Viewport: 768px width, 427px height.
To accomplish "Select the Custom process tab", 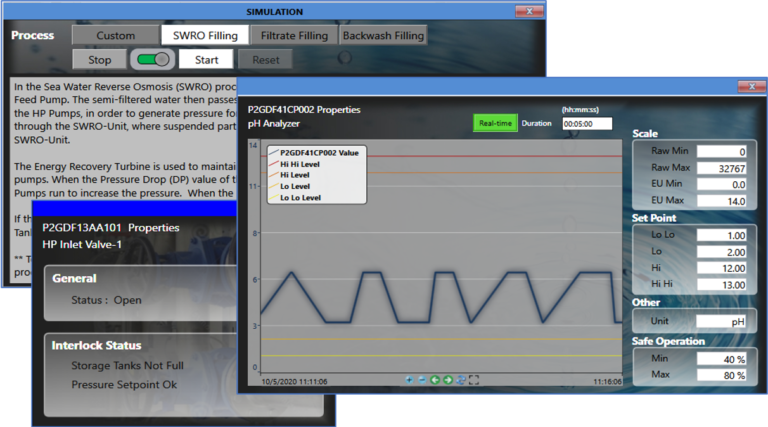I will pos(116,35).
